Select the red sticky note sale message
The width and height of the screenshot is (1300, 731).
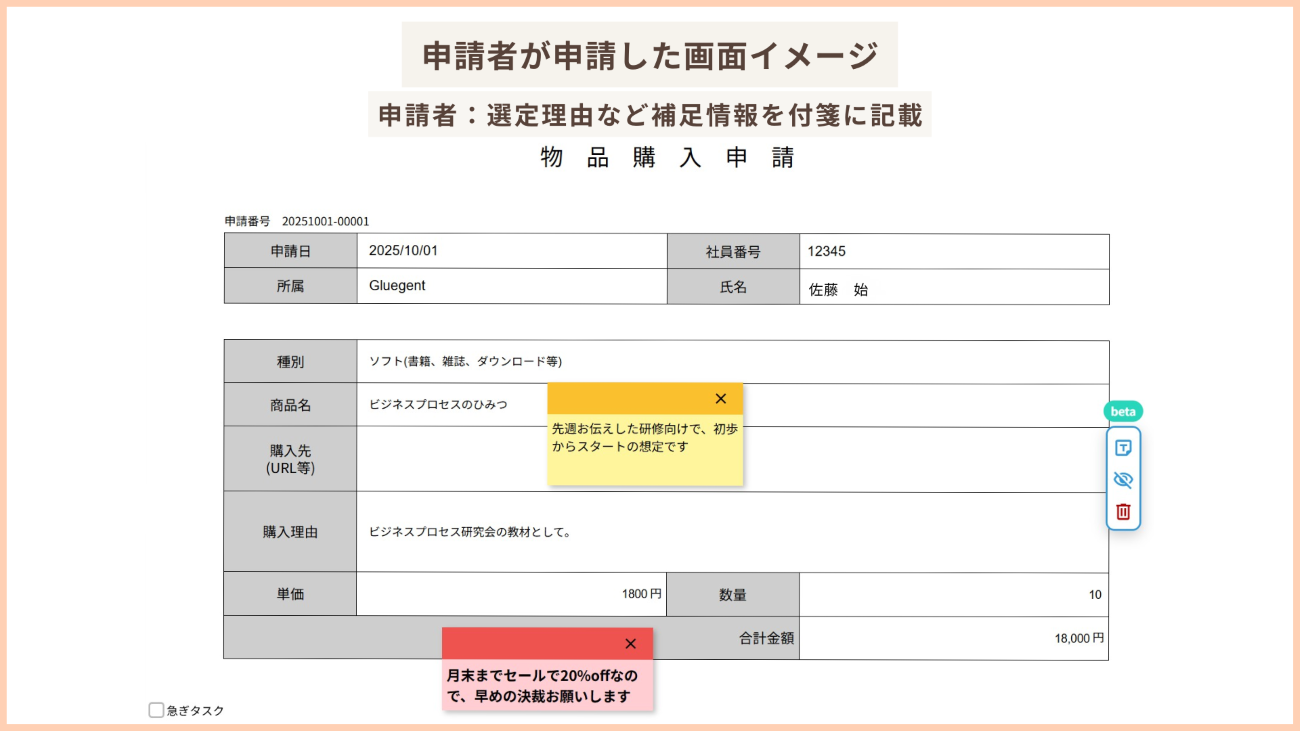[541, 686]
